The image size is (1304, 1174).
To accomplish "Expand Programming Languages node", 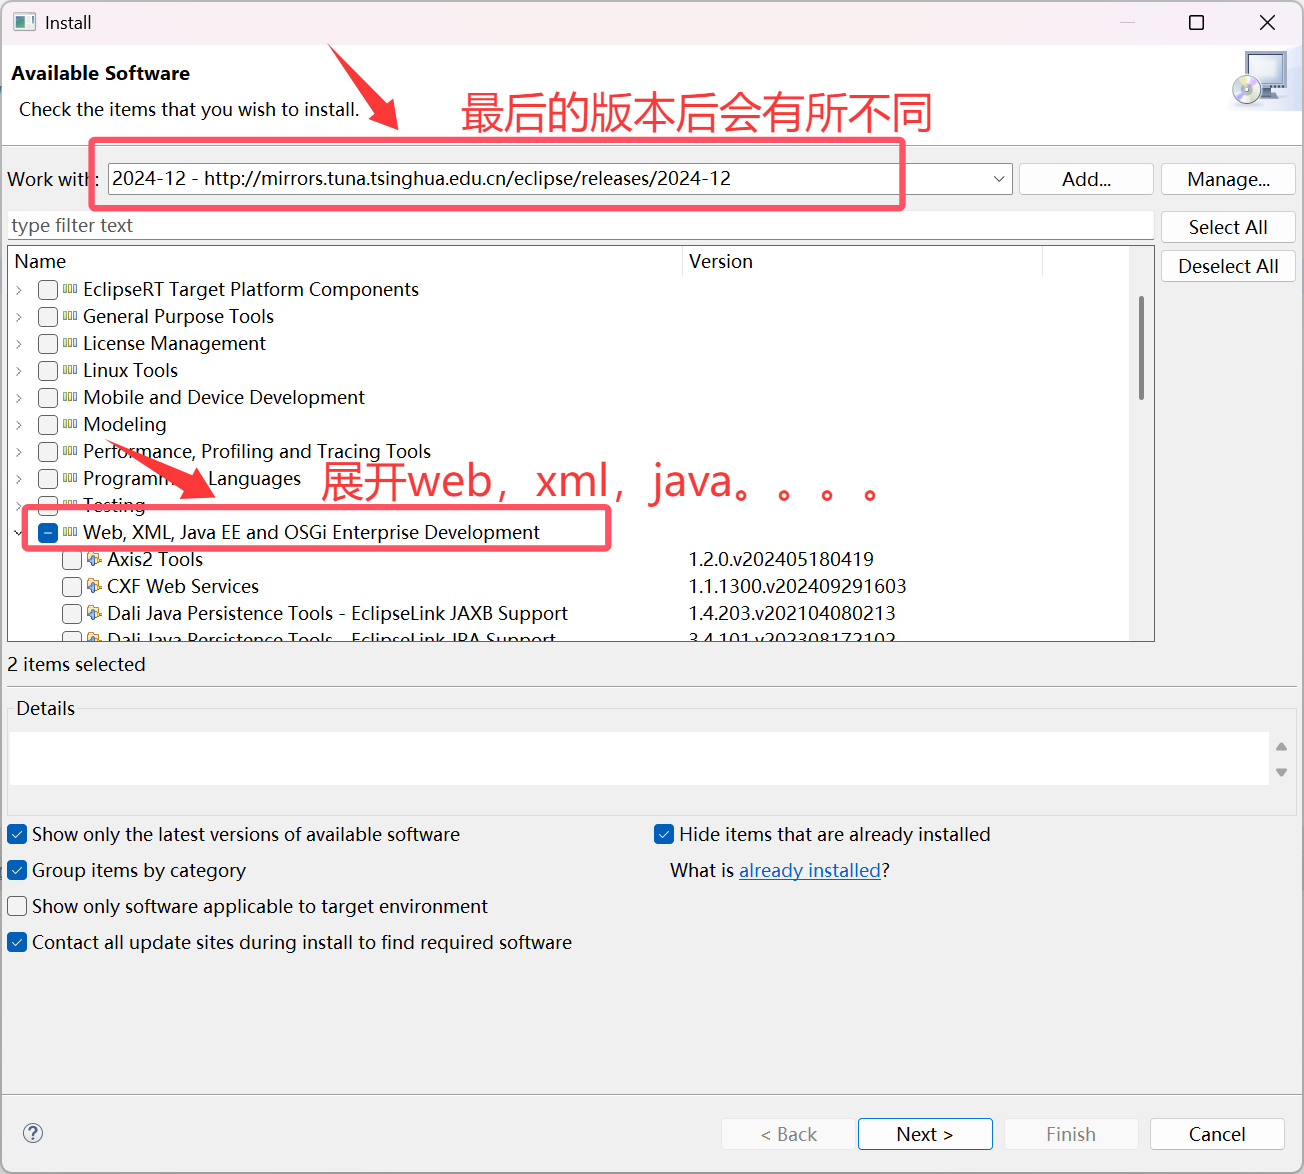I will click(x=19, y=479).
